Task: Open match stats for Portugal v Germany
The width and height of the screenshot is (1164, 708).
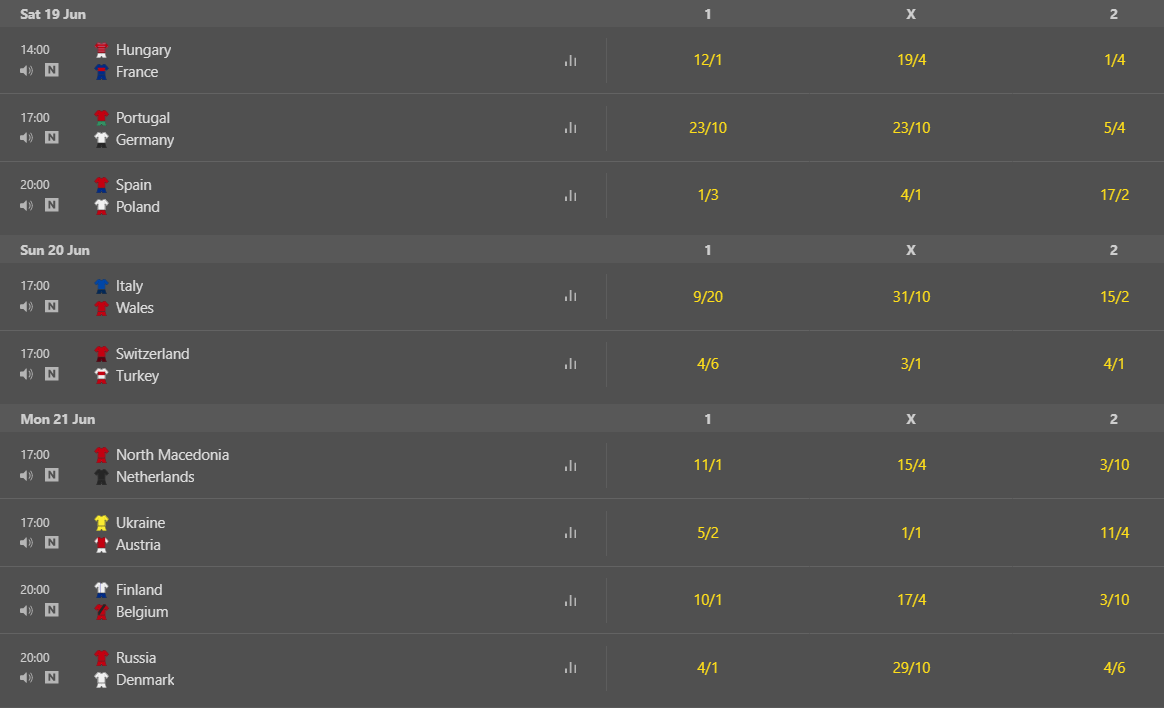Action: coord(570,128)
